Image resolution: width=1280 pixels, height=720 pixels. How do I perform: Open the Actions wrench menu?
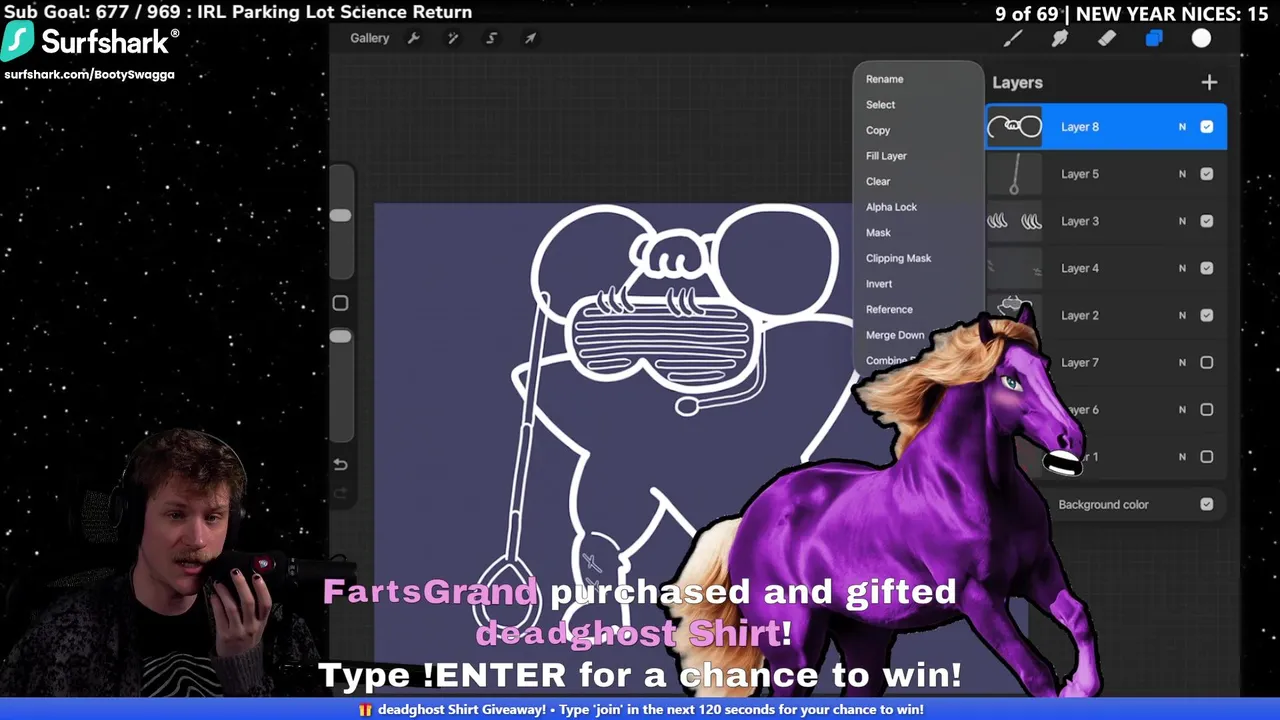414,38
